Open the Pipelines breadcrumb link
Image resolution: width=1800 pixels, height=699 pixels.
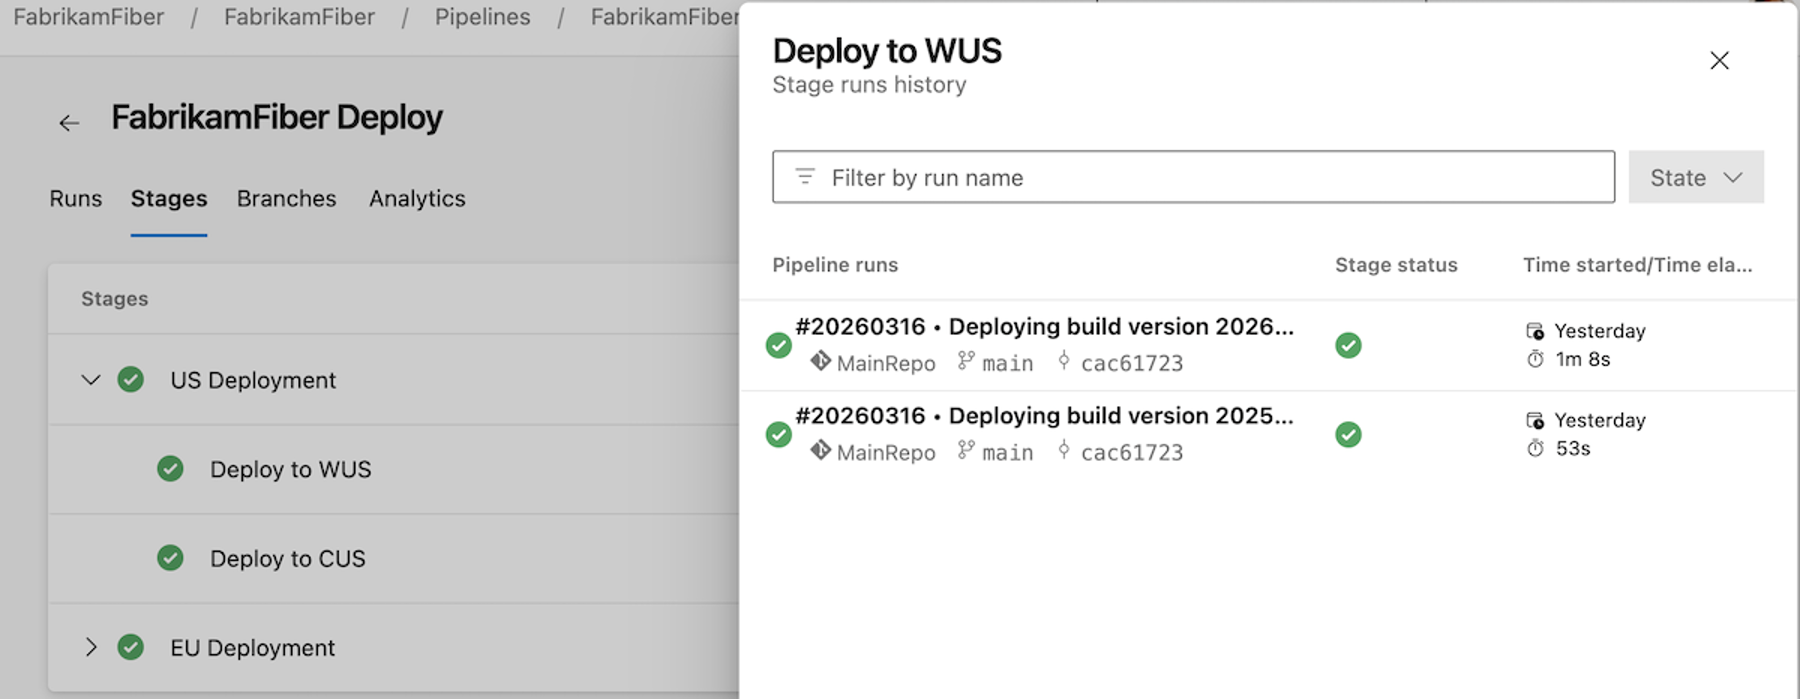[483, 17]
